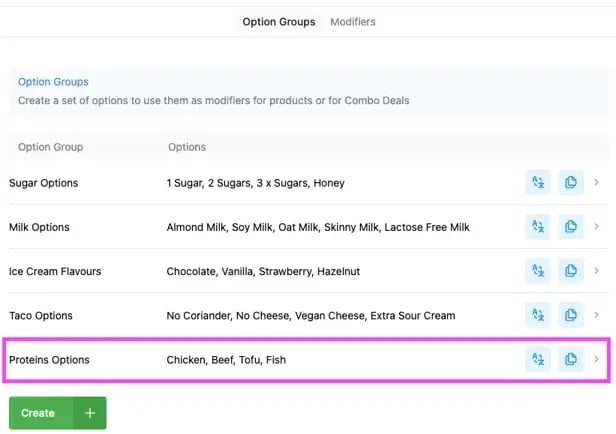This screenshot has width=616, height=434.
Task: Duplicate the Milk Options group
Action: [x=570, y=227]
